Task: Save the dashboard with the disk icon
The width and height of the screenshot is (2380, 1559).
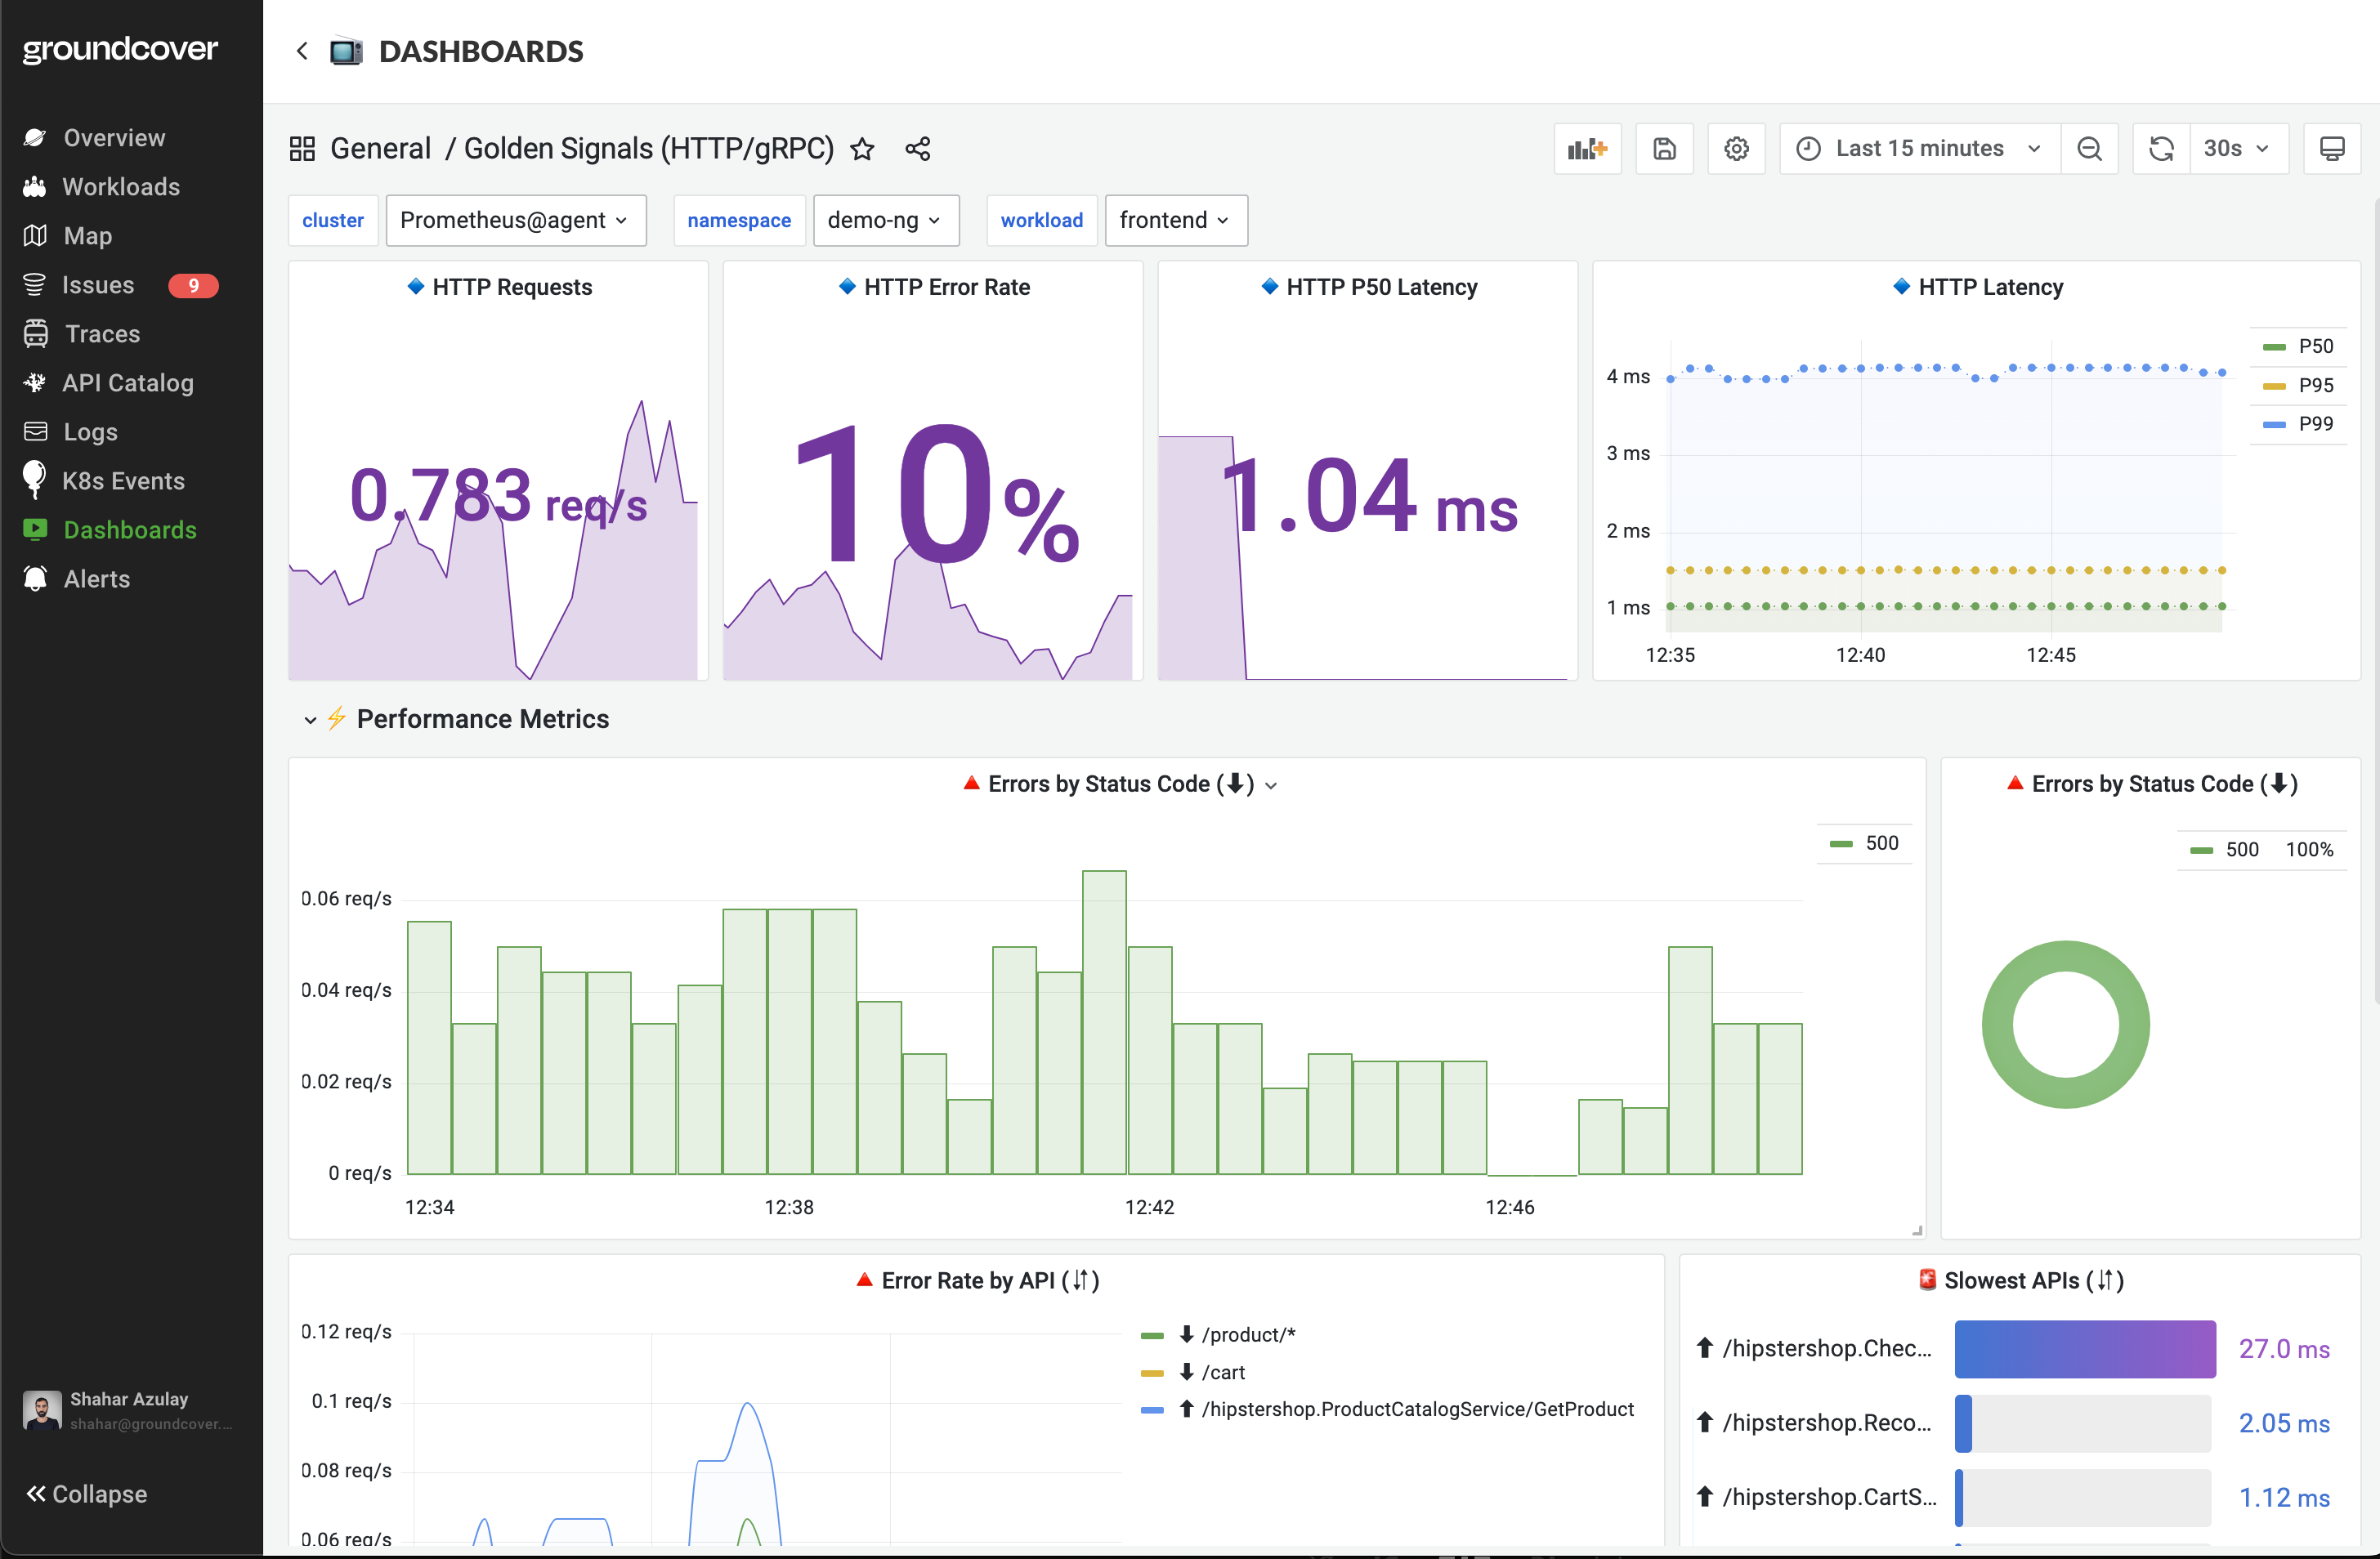Action: click(x=1664, y=149)
